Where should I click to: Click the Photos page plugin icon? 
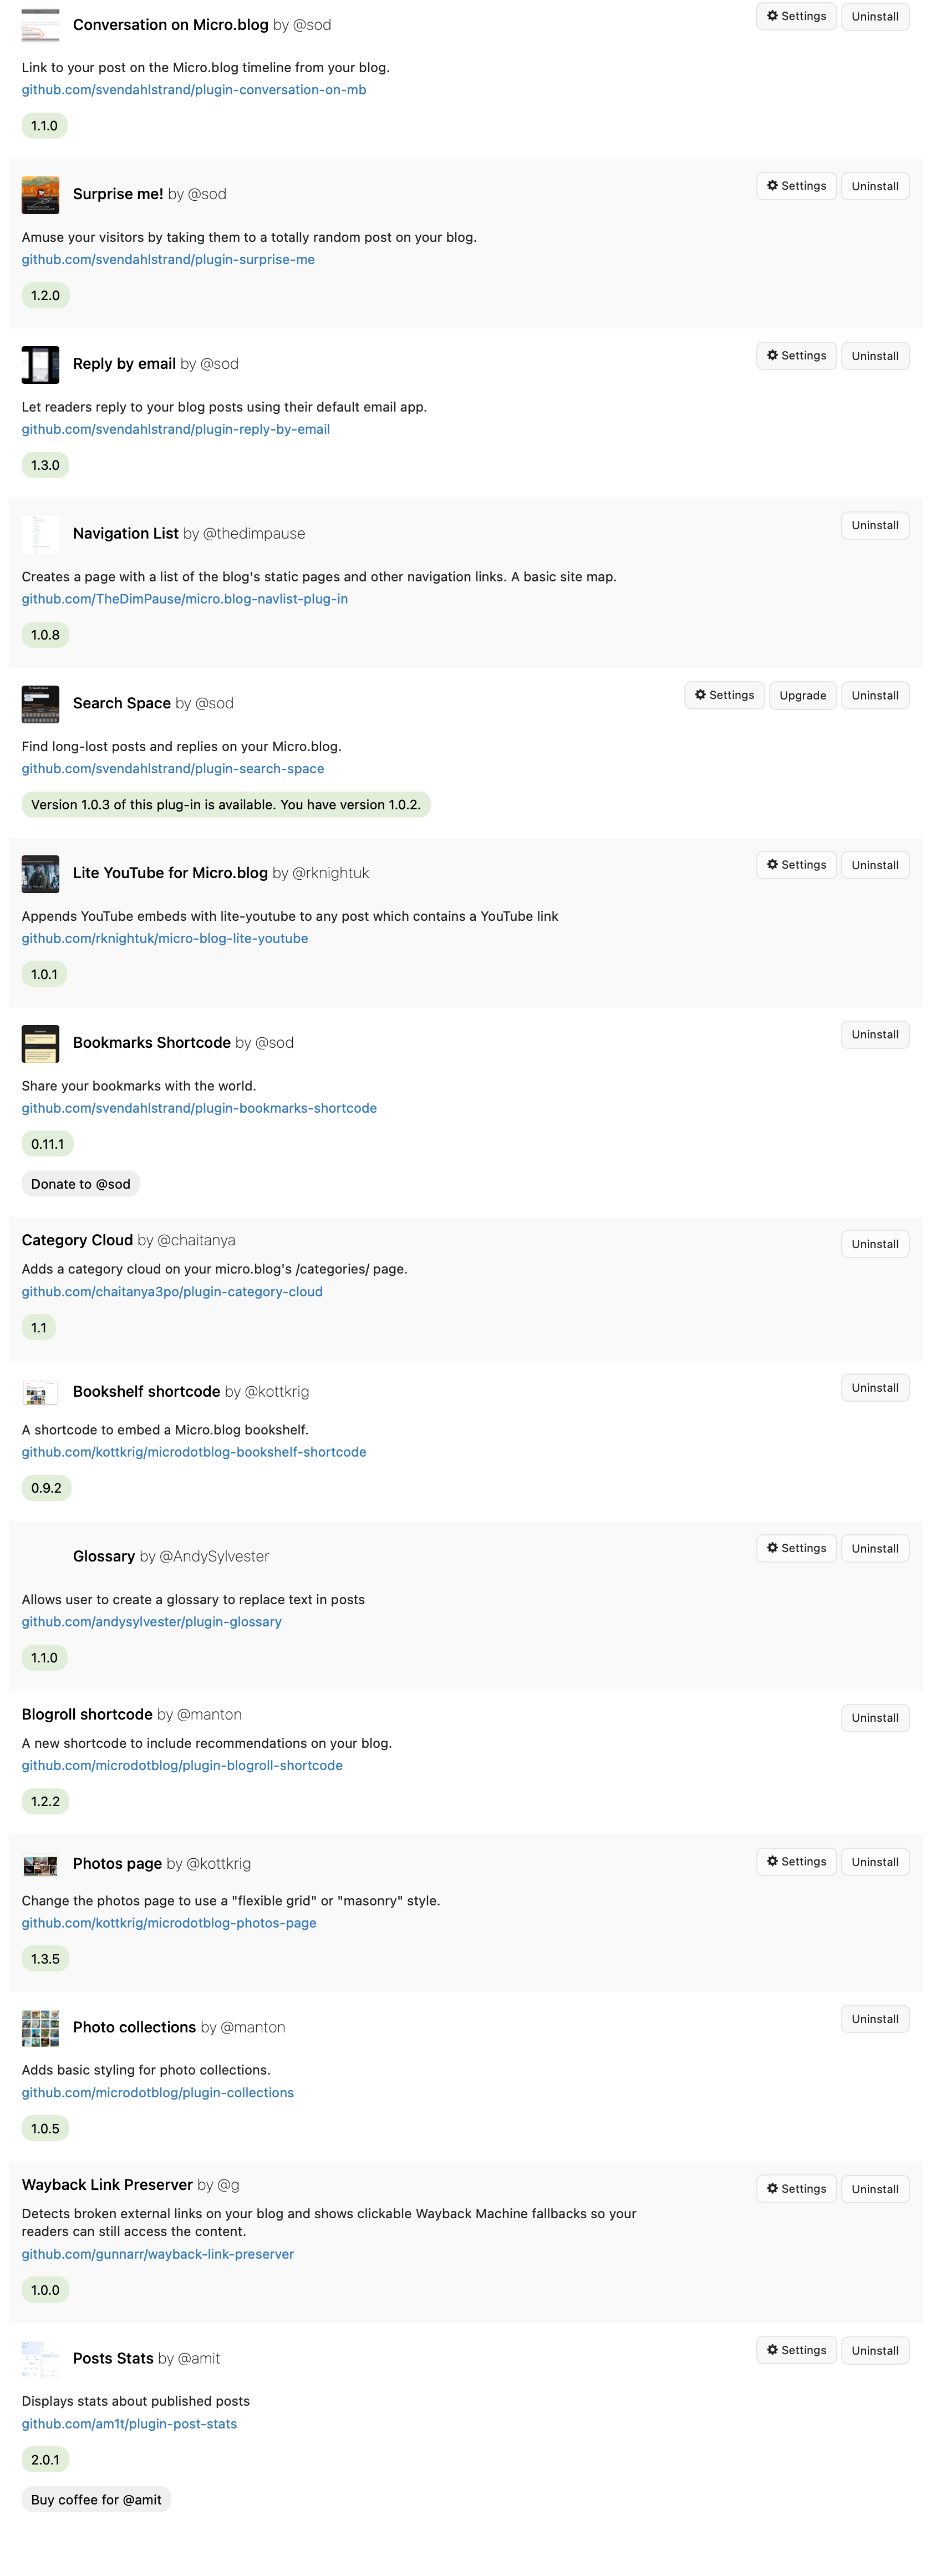(40, 1865)
